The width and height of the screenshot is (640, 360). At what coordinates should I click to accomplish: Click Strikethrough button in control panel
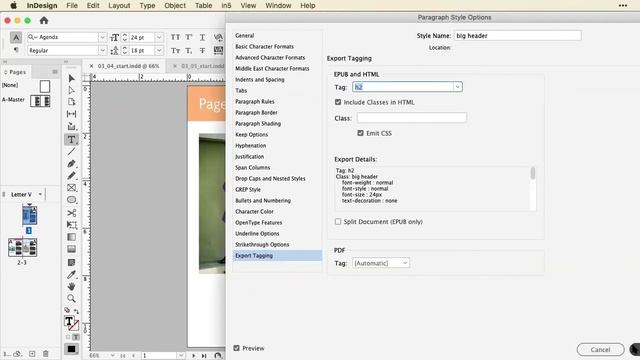[202, 51]
